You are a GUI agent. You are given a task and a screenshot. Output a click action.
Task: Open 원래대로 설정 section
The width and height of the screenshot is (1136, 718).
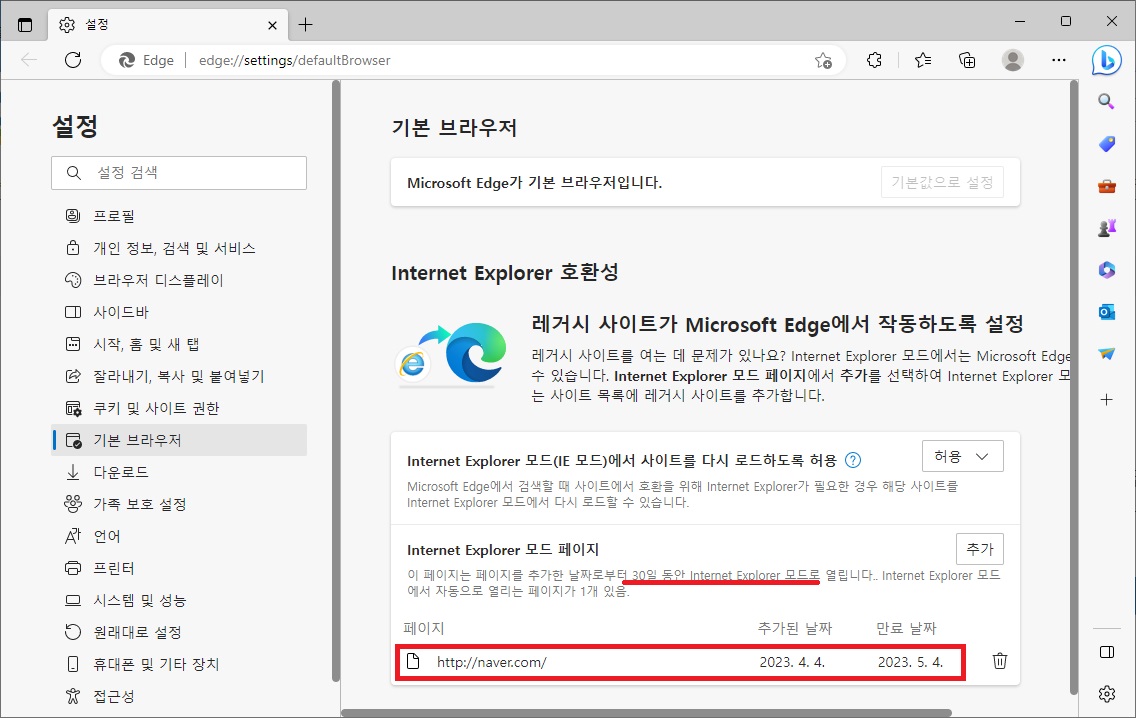tap(179, 633)
